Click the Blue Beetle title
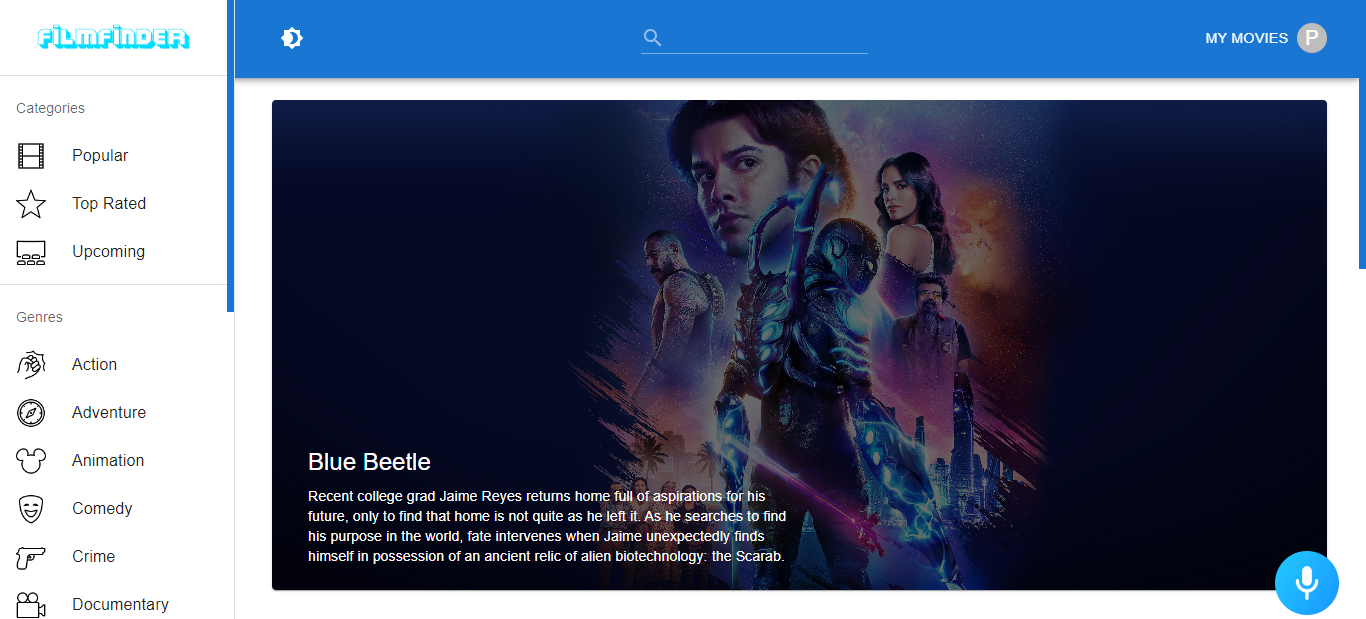Image resolution: width=1366 pixels, height=619 pixels. (x=369, y=462)
